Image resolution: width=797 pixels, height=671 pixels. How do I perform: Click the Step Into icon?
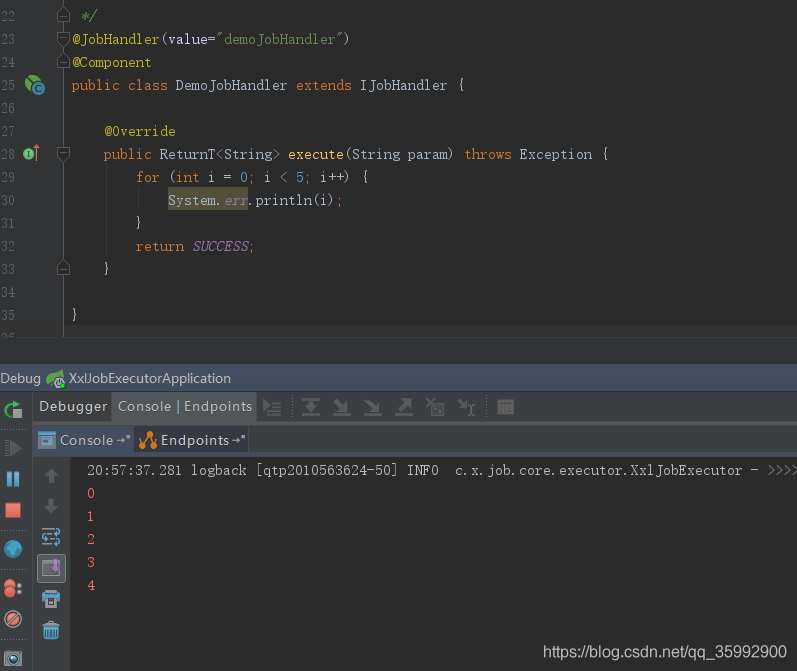pos(342,407)
